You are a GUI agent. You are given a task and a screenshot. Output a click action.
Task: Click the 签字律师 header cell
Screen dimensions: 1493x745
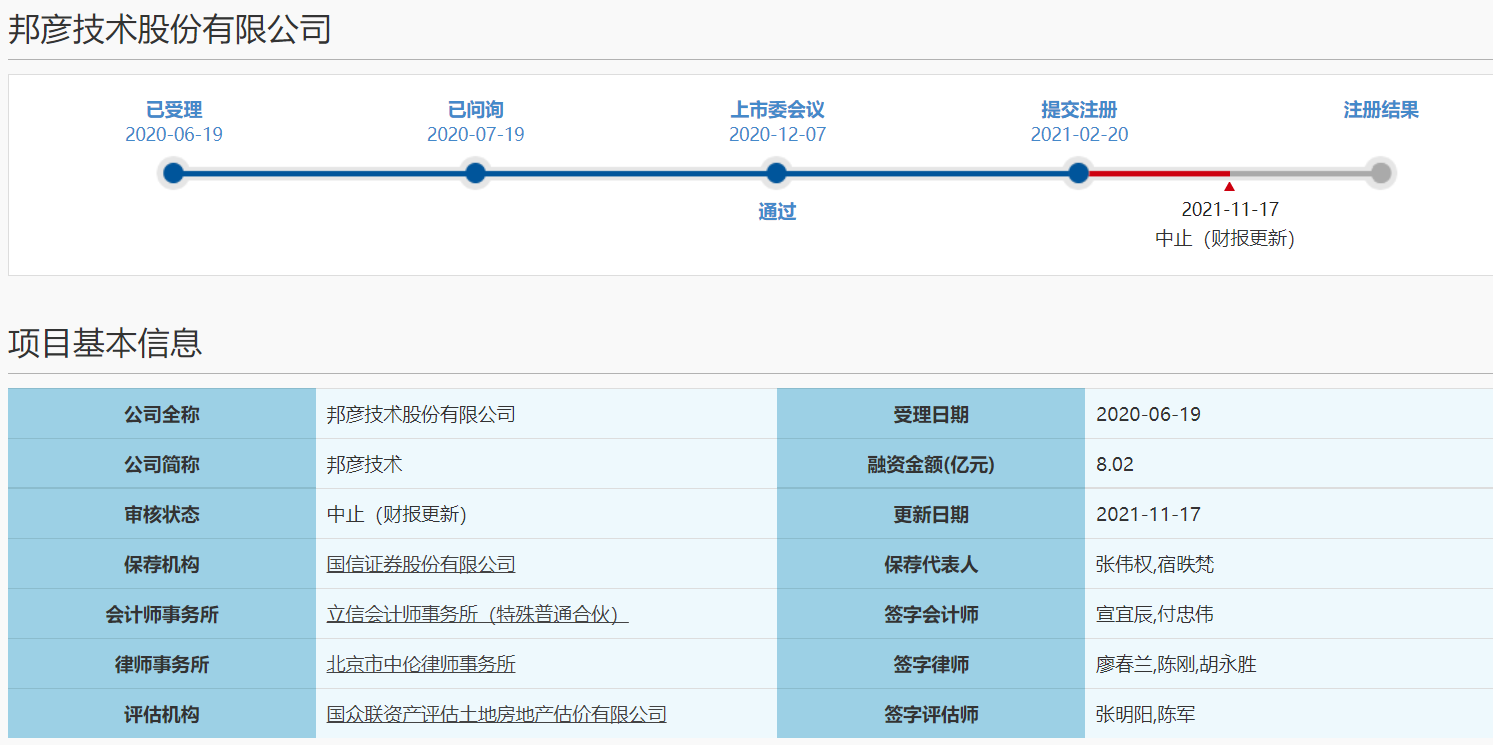(931, 664)
